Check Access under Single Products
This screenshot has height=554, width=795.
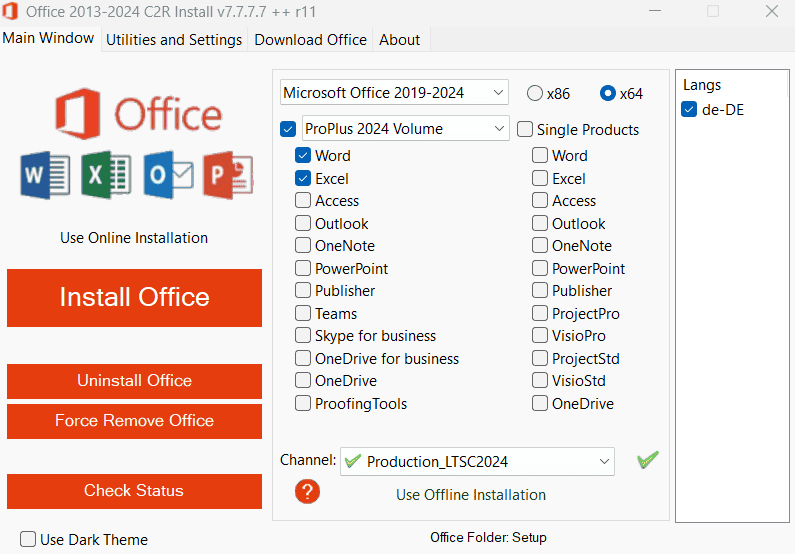tap(540, 200)
